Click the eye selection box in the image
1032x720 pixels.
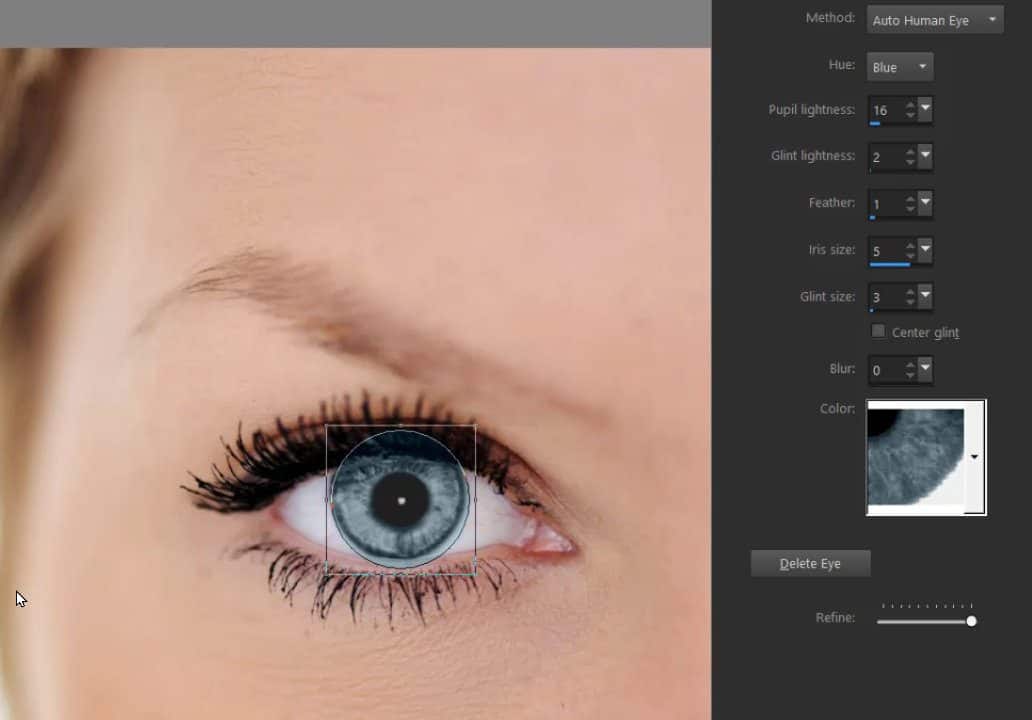pyautogui.click(x=400, y=498)
